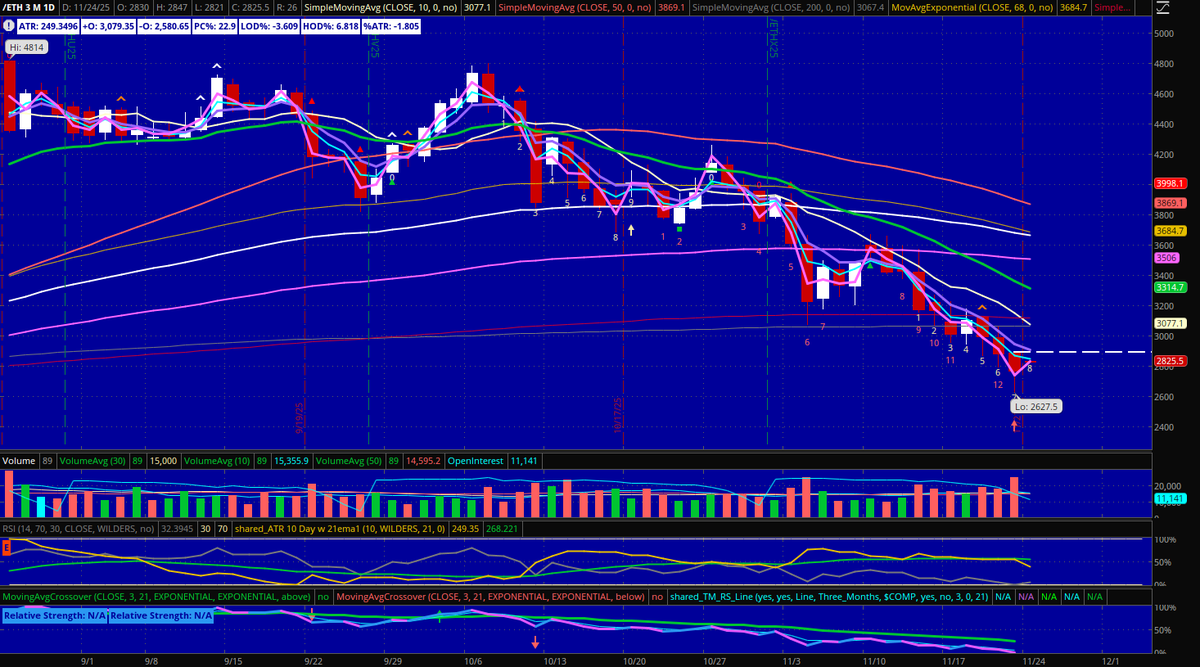Viewport: 1200px width, 667px height.
Task: Click the Lo: 2627.5 price bubble
Action: 1038,407
